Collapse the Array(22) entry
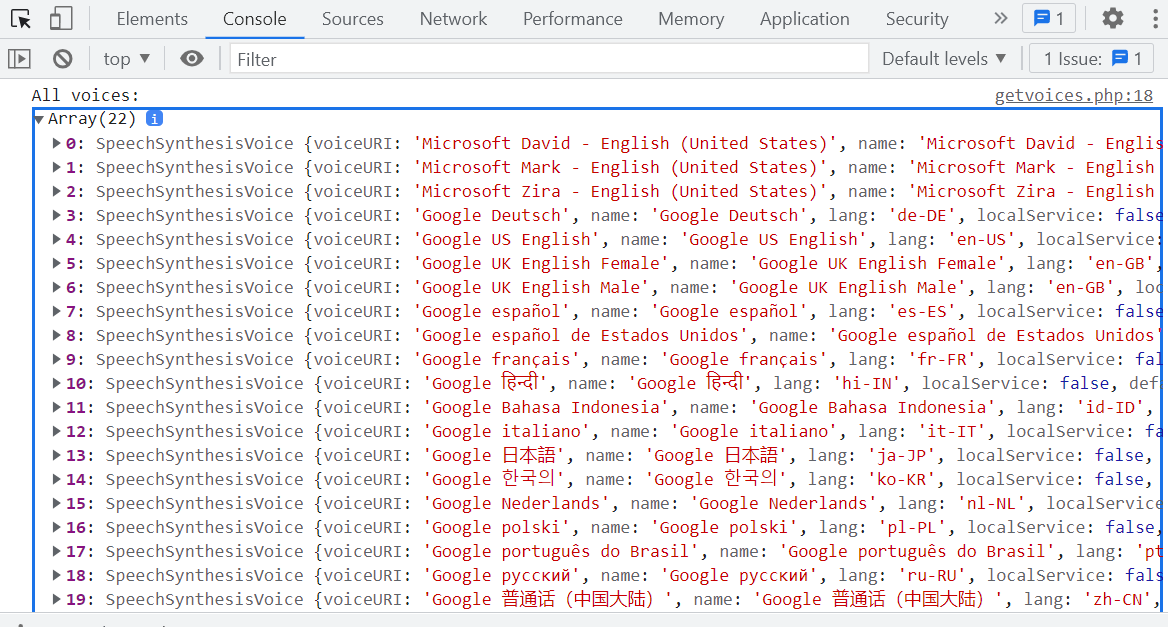 coord(39,119)
